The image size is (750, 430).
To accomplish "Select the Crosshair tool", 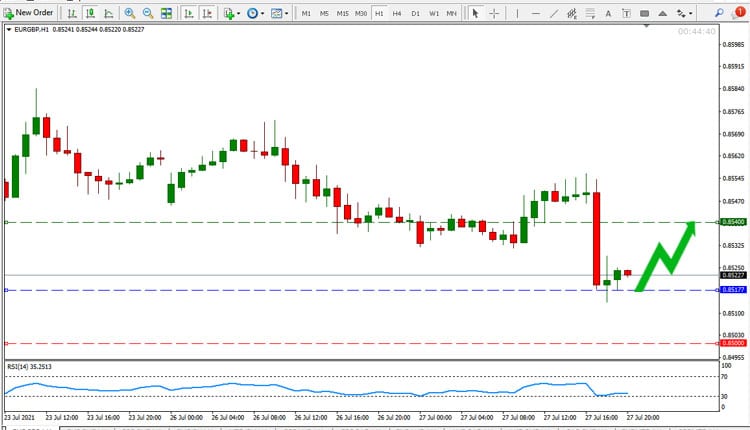I will tap(494, 13).
